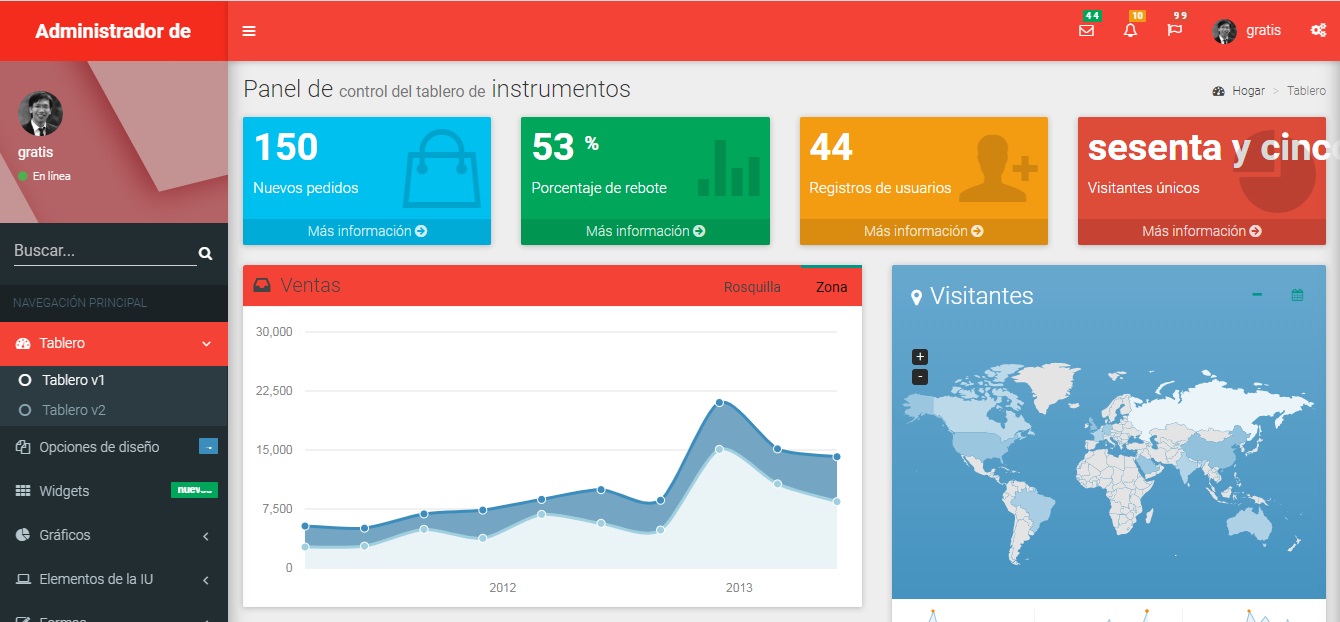
Task: Click Más información under Nuevos pedidos
Action: click(367, 231)
